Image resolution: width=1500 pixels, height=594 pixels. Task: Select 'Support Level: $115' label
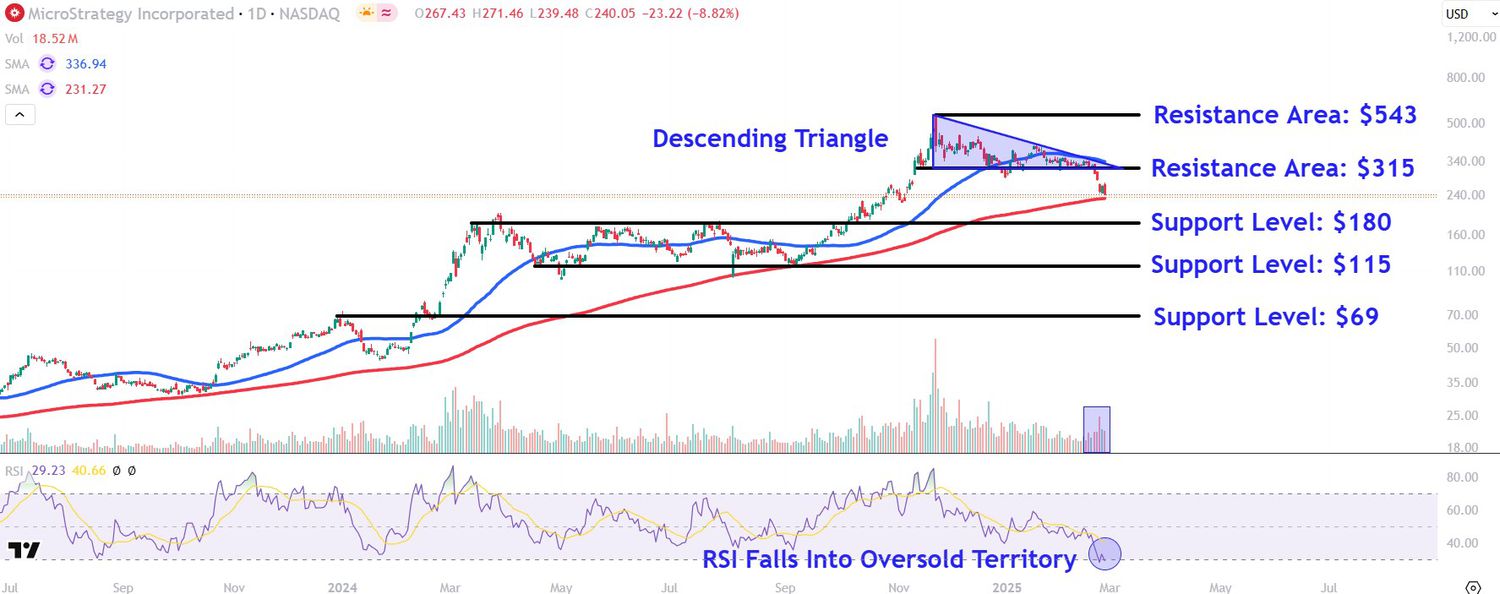pyautogui.click(x=1271, y=265)
